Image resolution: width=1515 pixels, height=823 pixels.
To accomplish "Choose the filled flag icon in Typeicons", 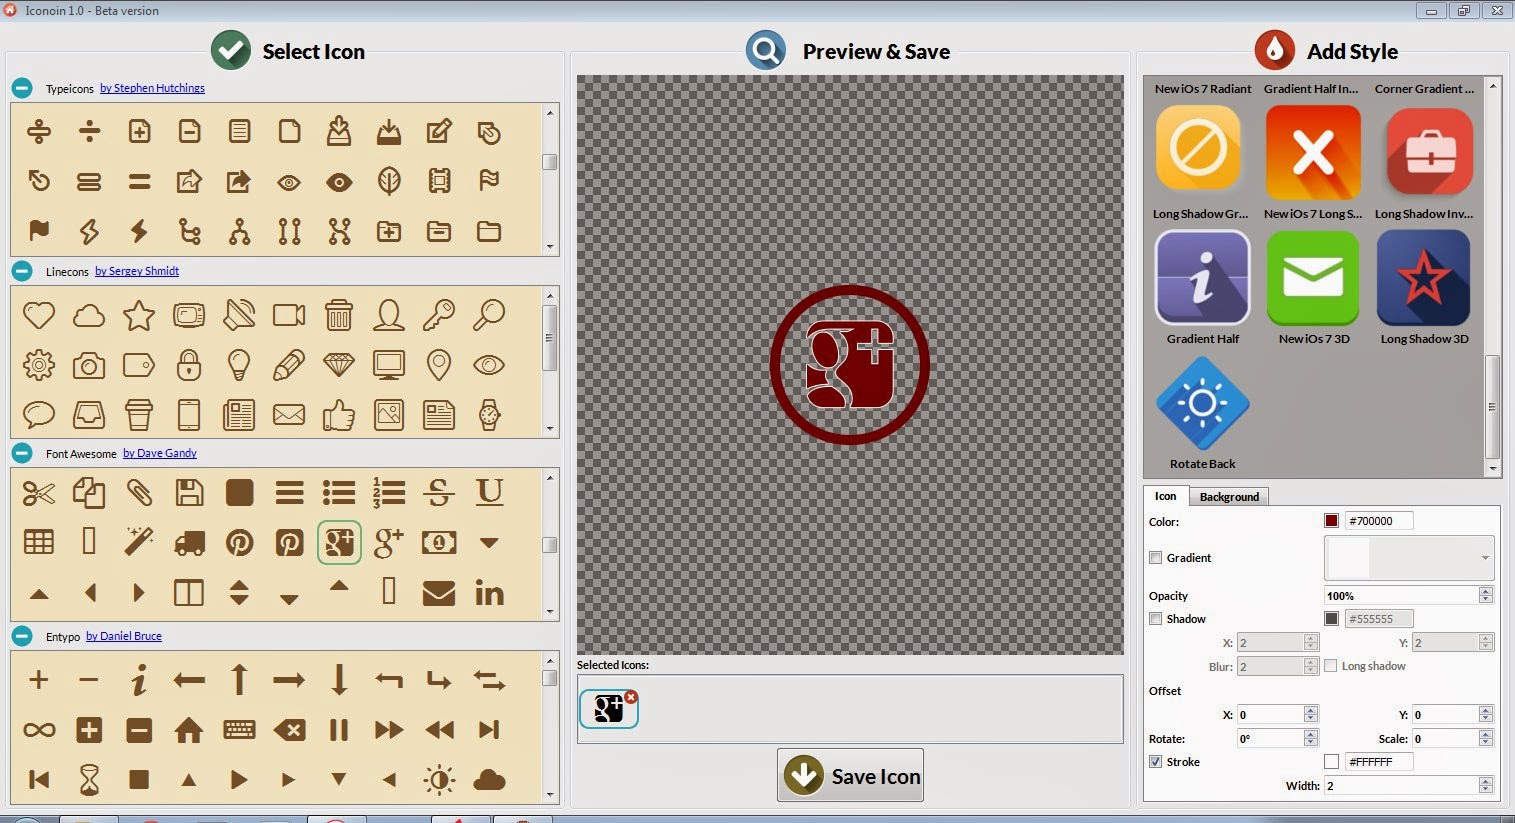I will click(39, 231).
